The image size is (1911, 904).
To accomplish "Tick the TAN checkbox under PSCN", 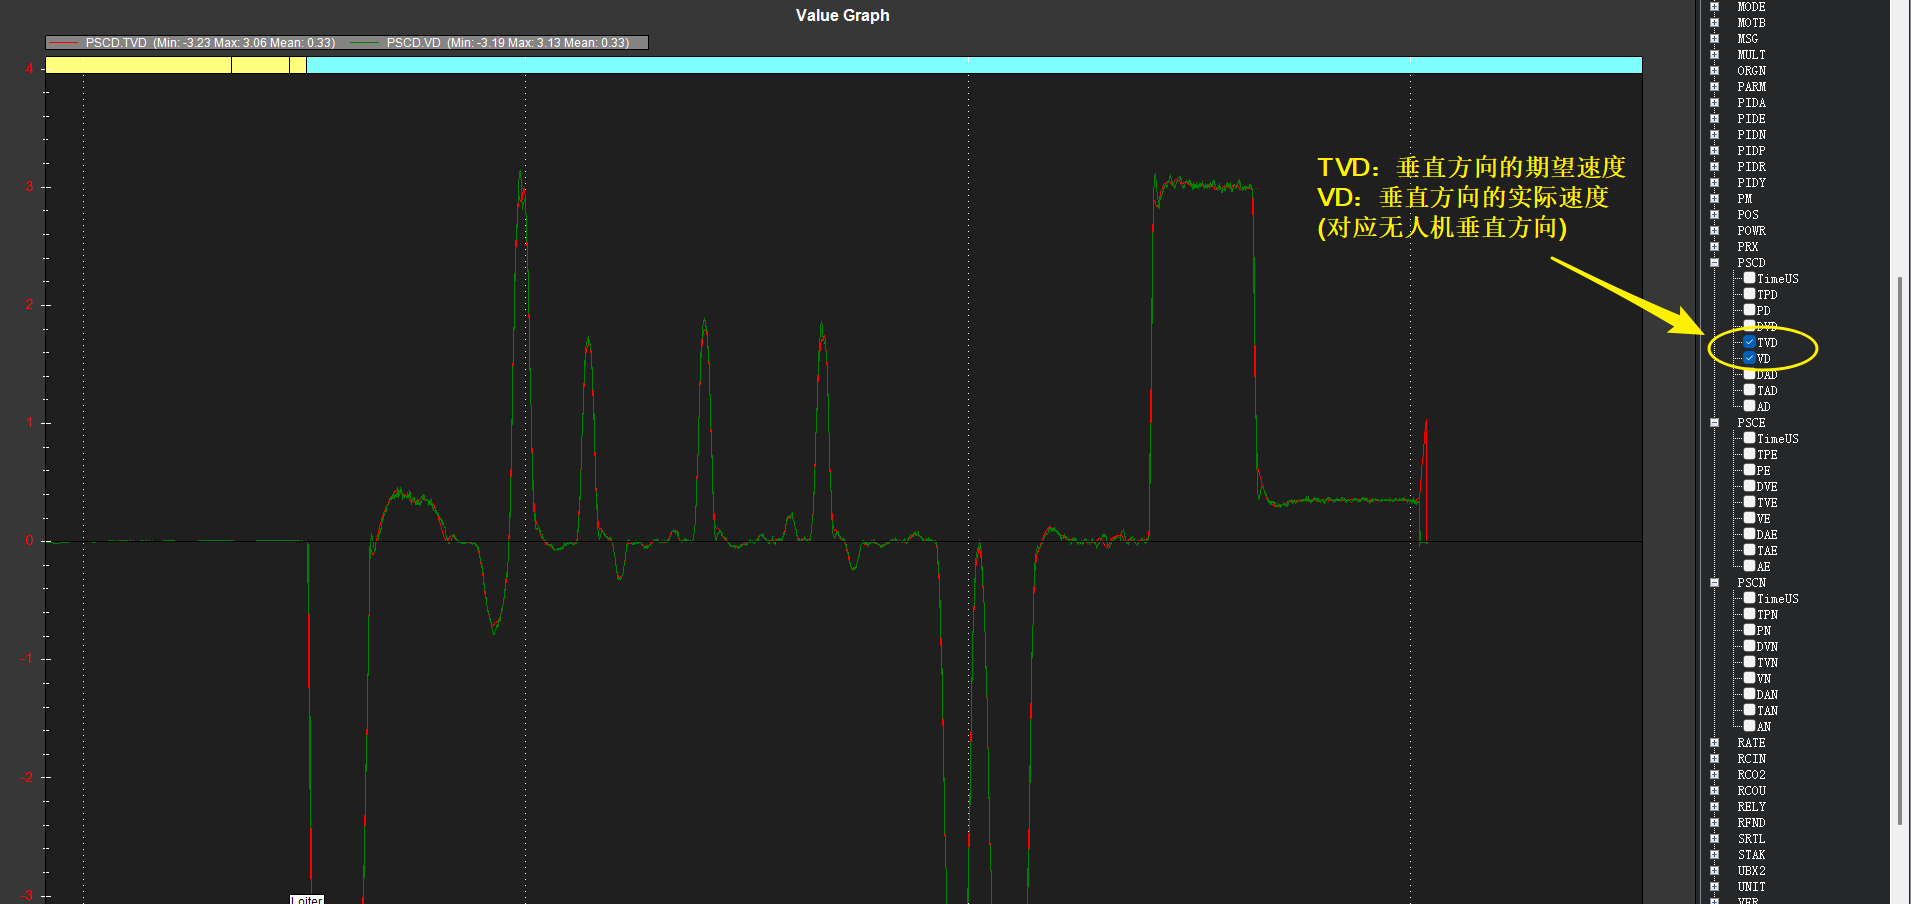I will (x=1749, y=710).
